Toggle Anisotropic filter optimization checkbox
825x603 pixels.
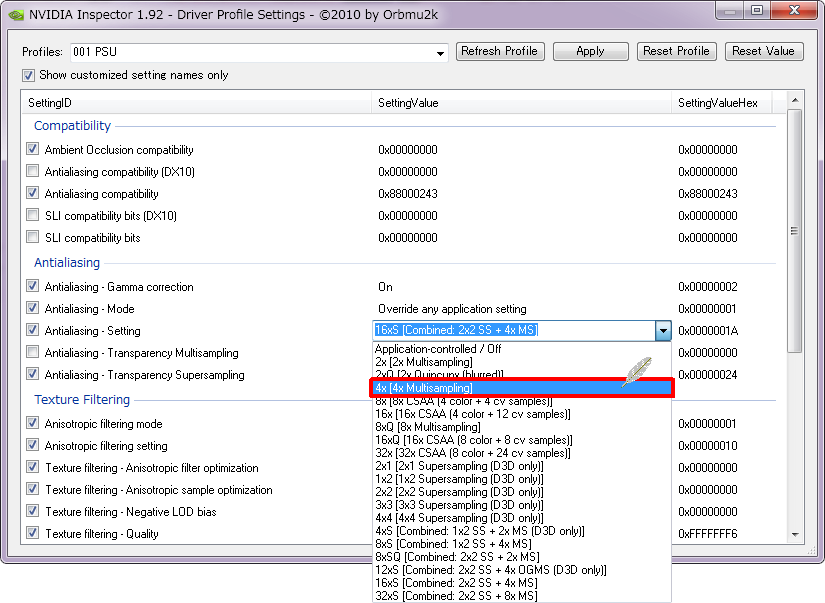pyautogui.click(x=33, y=467)
